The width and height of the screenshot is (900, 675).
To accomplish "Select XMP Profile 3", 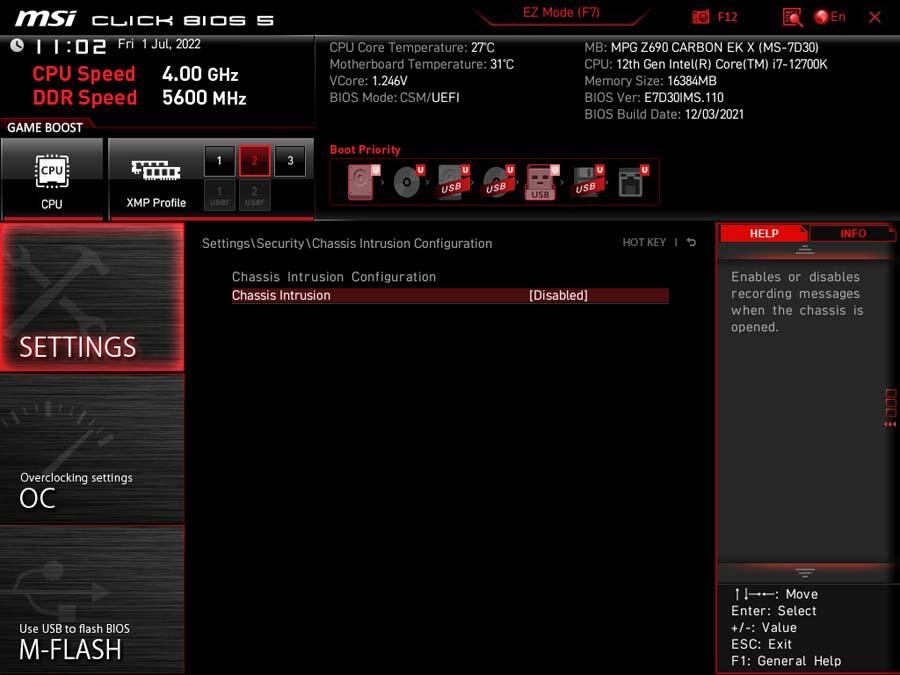I will pyautogui.click(x=290, y=160).
